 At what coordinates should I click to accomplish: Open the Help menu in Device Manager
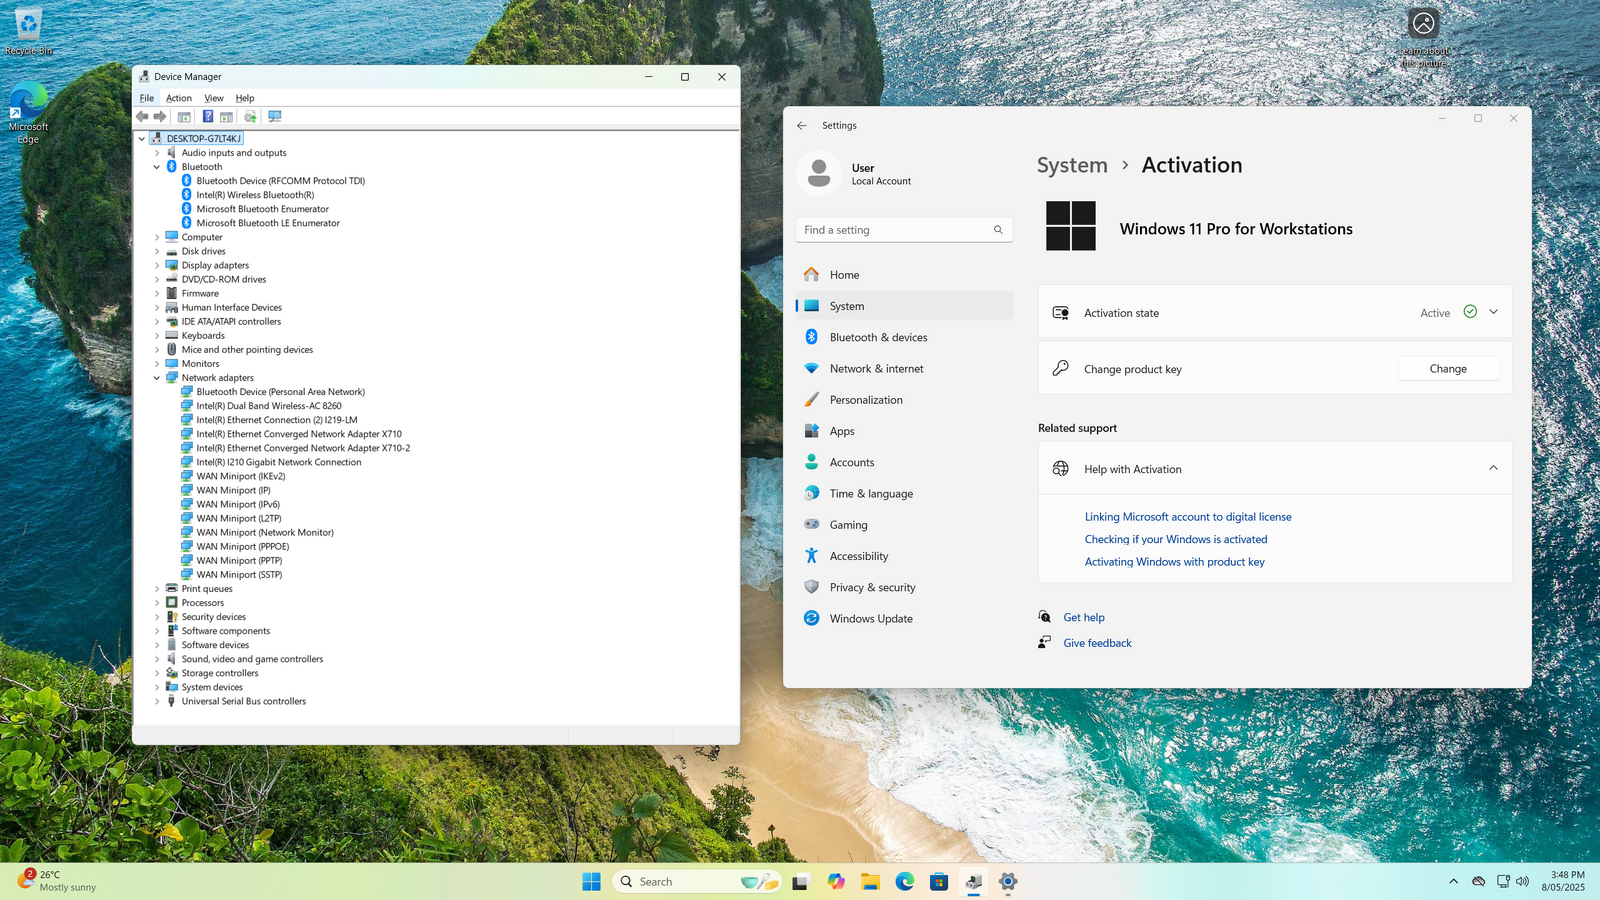[x=245, y=98]
